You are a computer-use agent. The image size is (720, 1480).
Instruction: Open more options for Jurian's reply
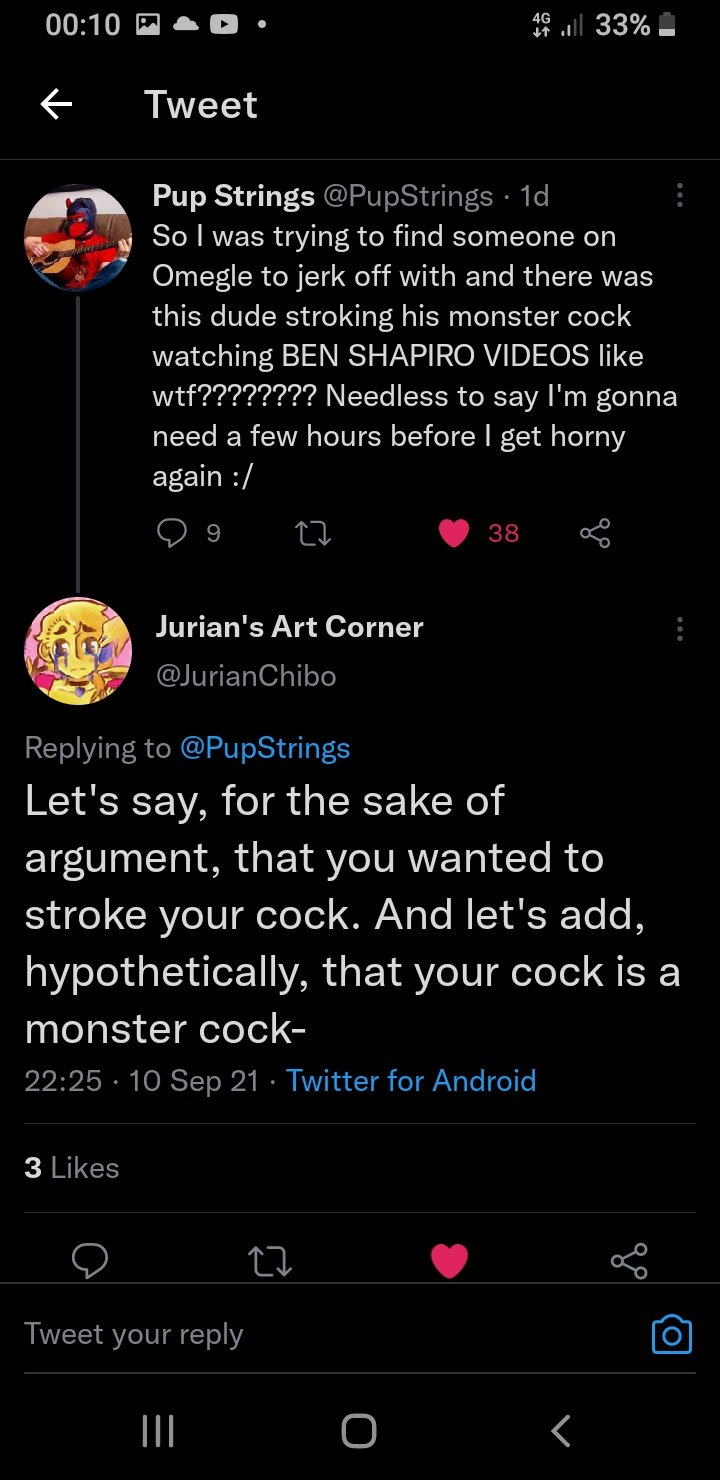tap(680, 629)
